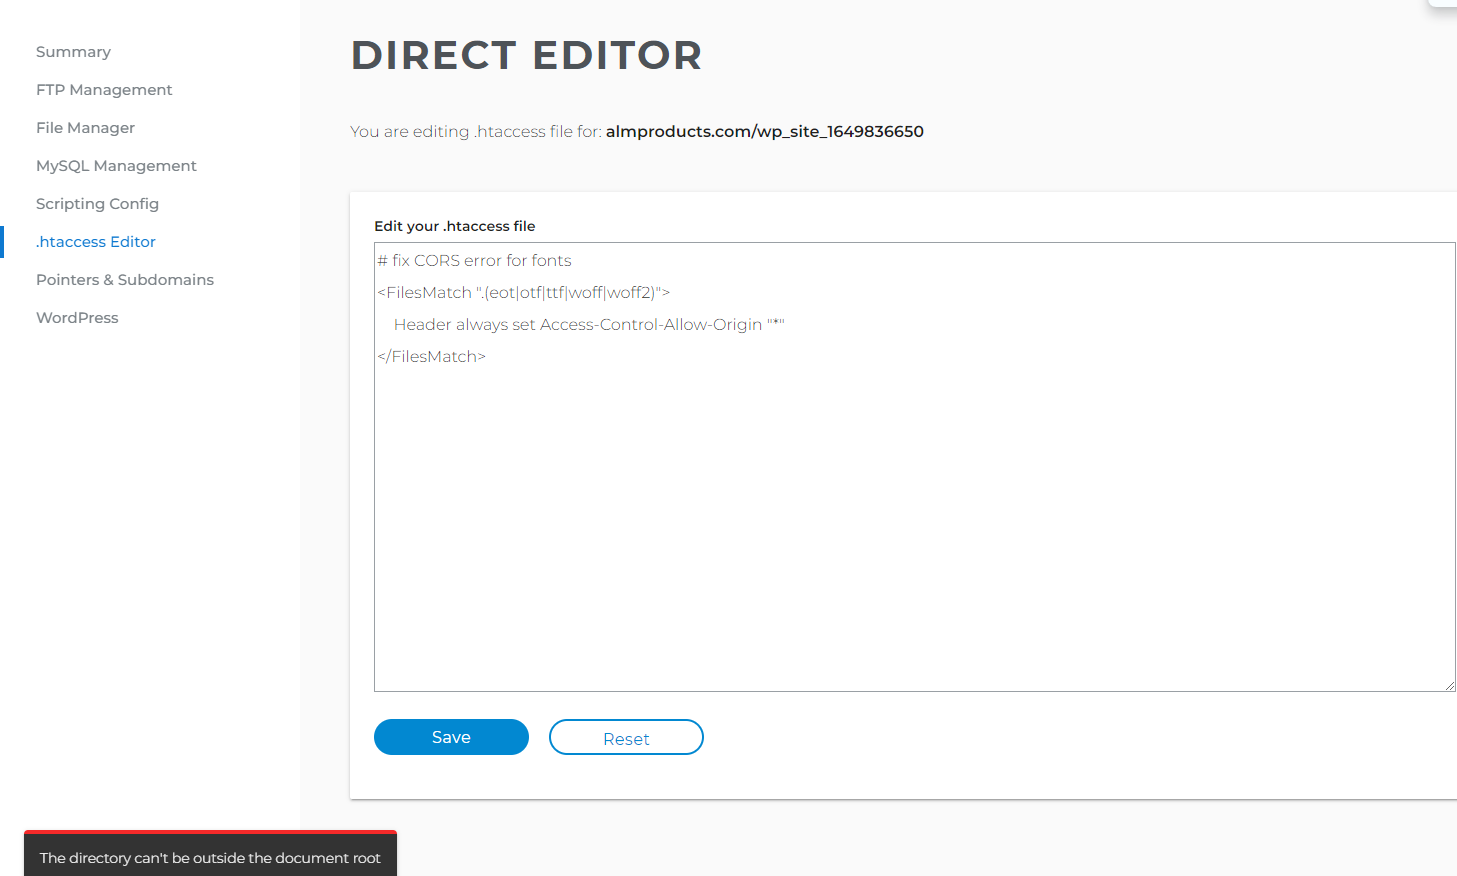The width and height of the screenshot is (1457, 876).
Task: Open Scripting Config page
Action: pyautogui.click(x=97, y=204)
